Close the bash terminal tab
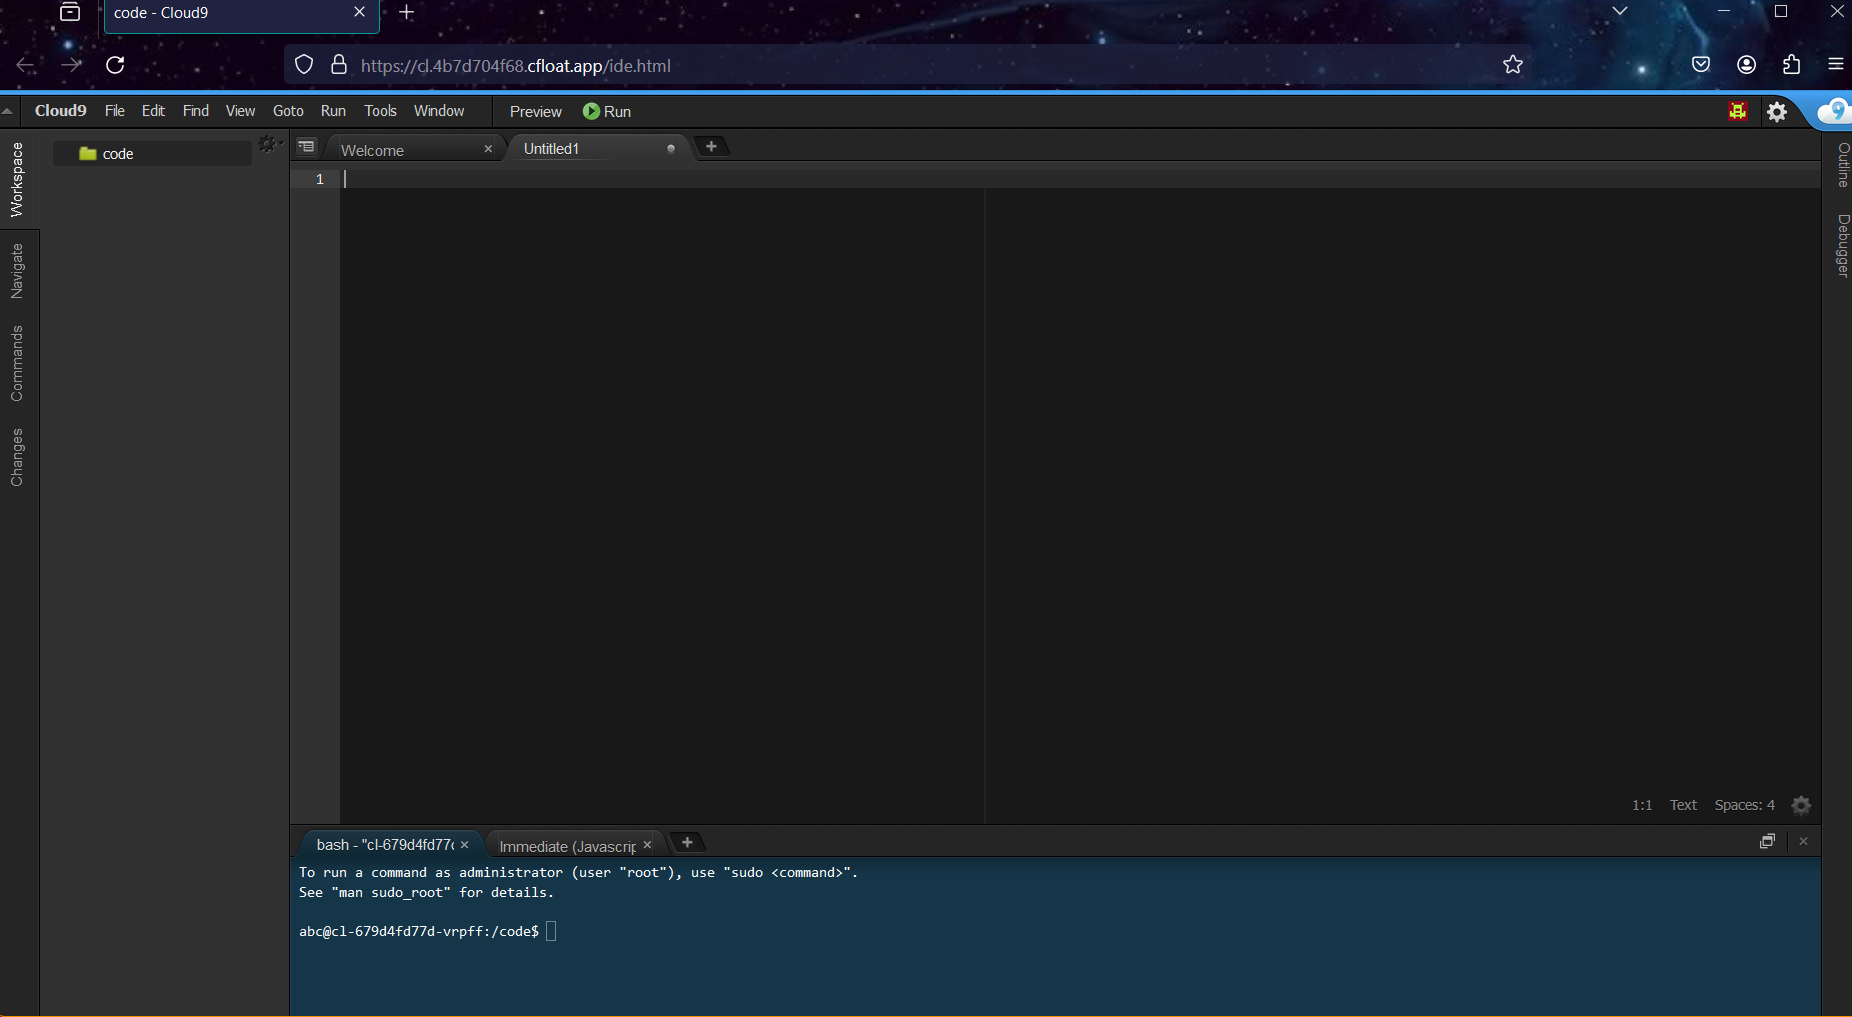This screenshot has height=1017, width=1852. [x=464, y=845]
